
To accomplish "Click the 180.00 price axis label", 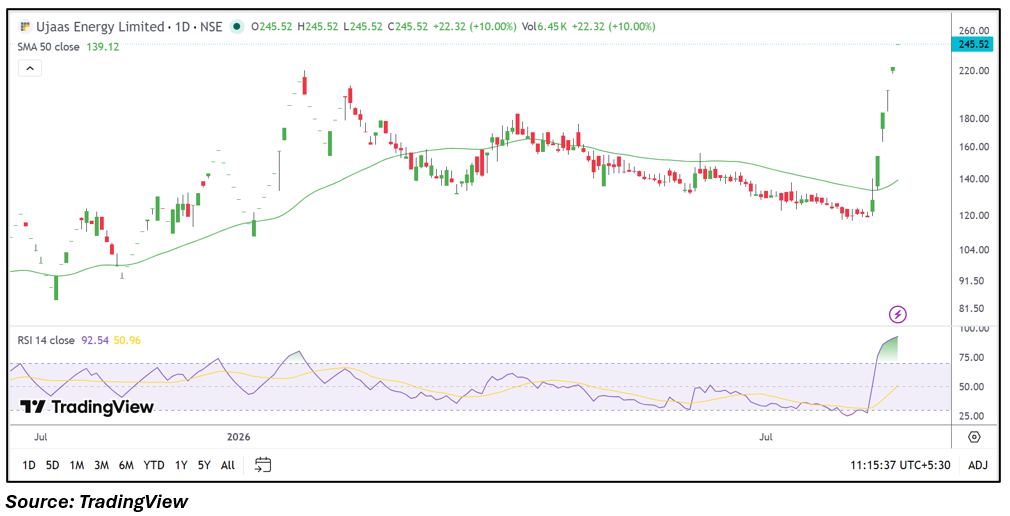I will tap(974, 119).
